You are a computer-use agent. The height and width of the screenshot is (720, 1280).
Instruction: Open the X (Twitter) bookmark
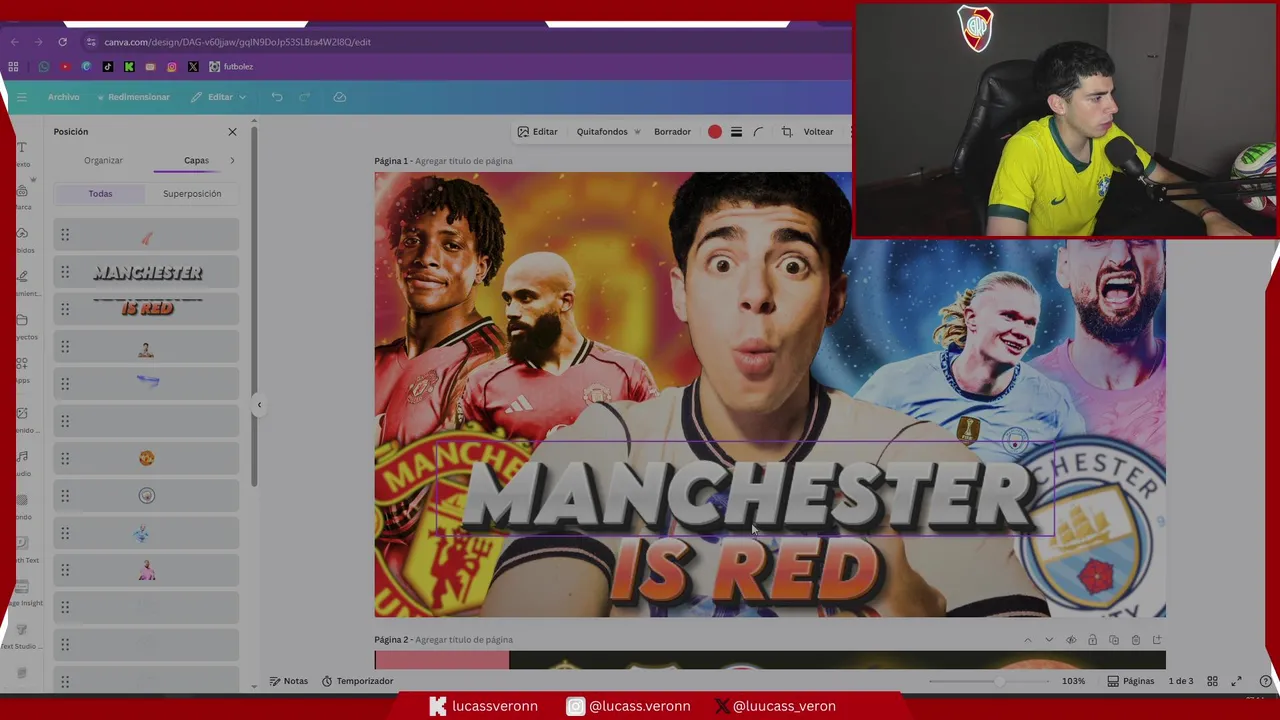(193, 67)
